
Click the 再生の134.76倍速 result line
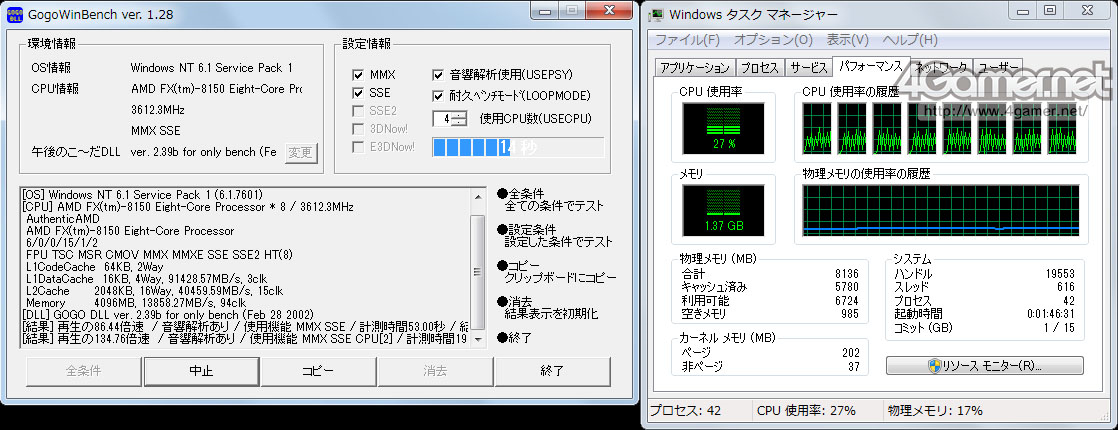click(x=245, y=339)
